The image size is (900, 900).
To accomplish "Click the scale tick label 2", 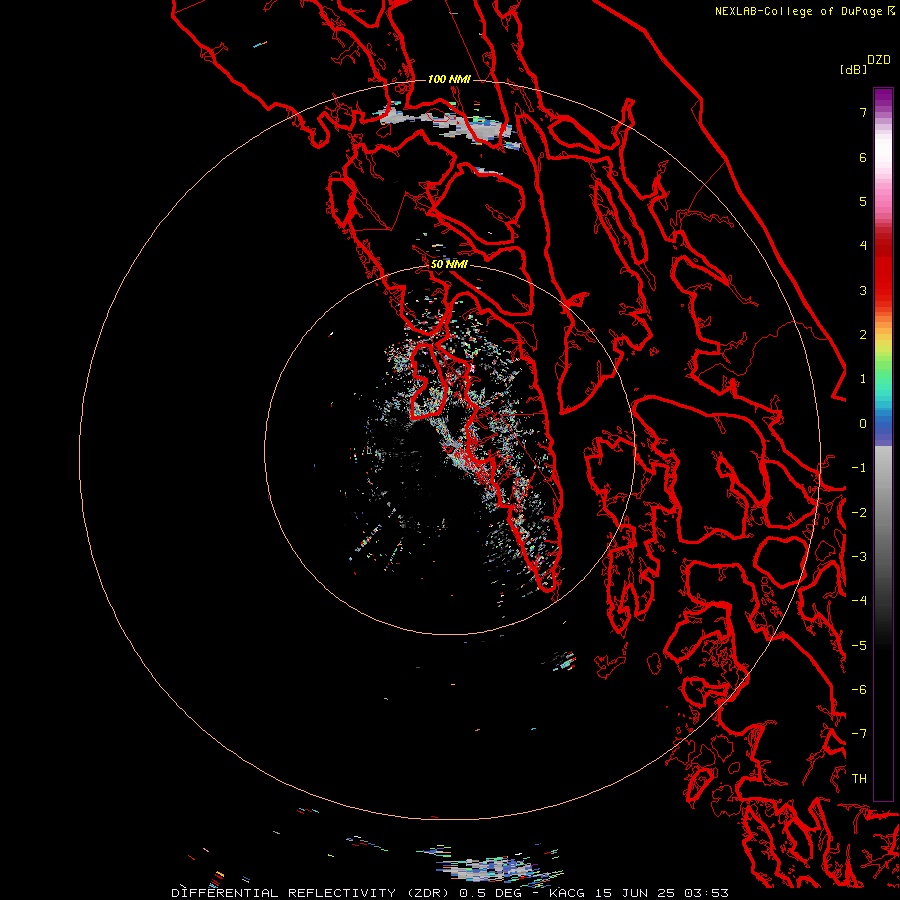I will pos(863,335).
